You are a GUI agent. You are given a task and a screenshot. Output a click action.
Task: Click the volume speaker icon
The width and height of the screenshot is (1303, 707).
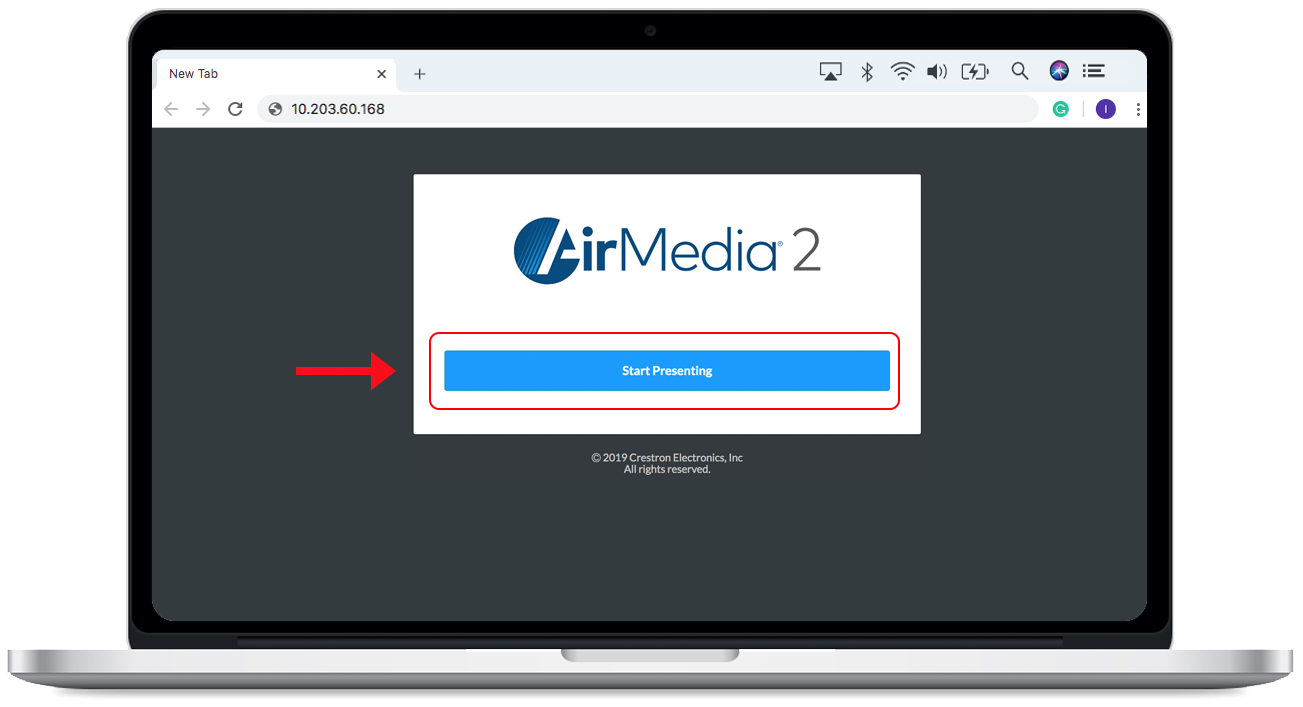[937, 72]
